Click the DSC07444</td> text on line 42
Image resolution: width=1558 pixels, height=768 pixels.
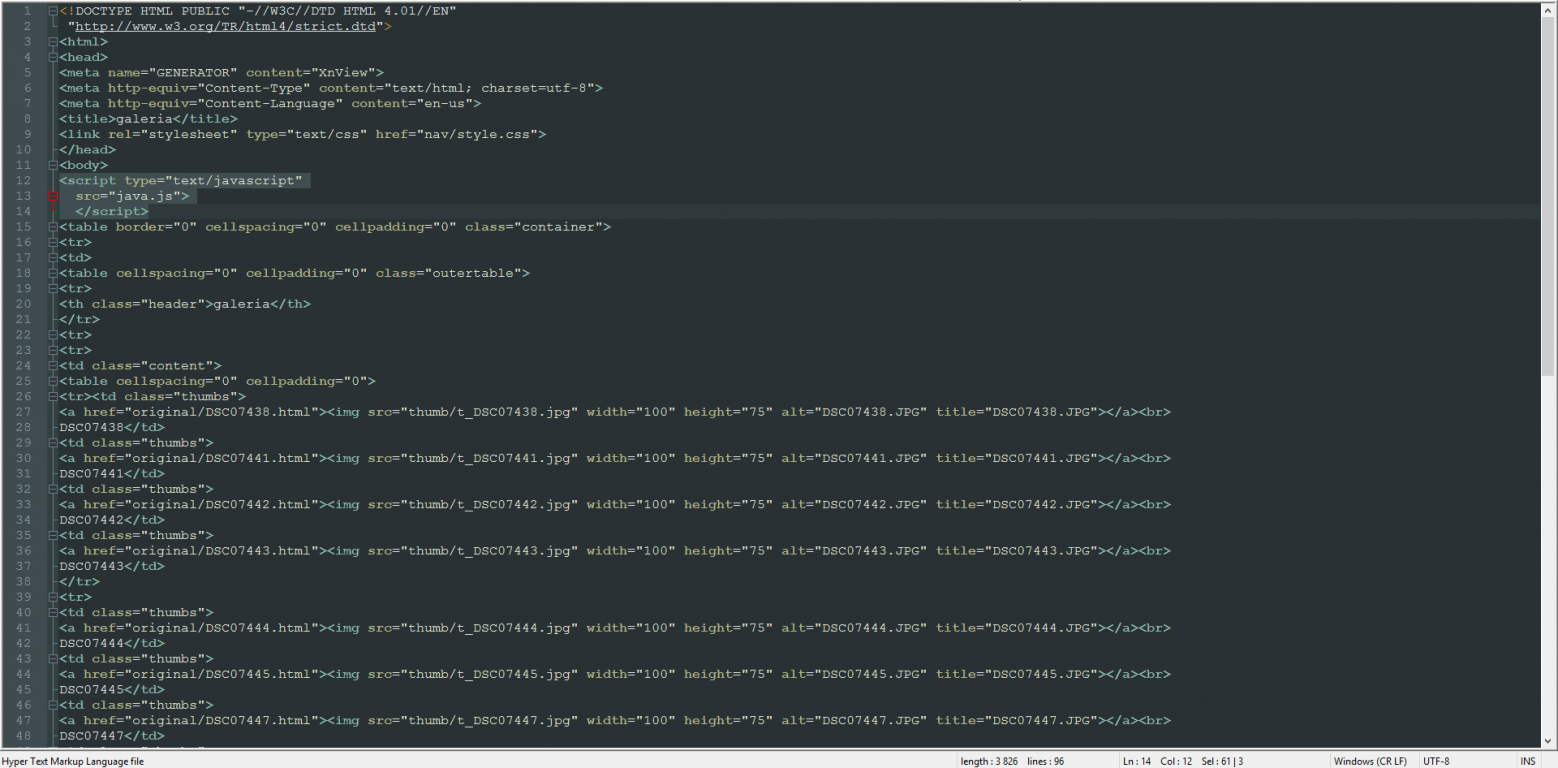(x=112, y=643)
